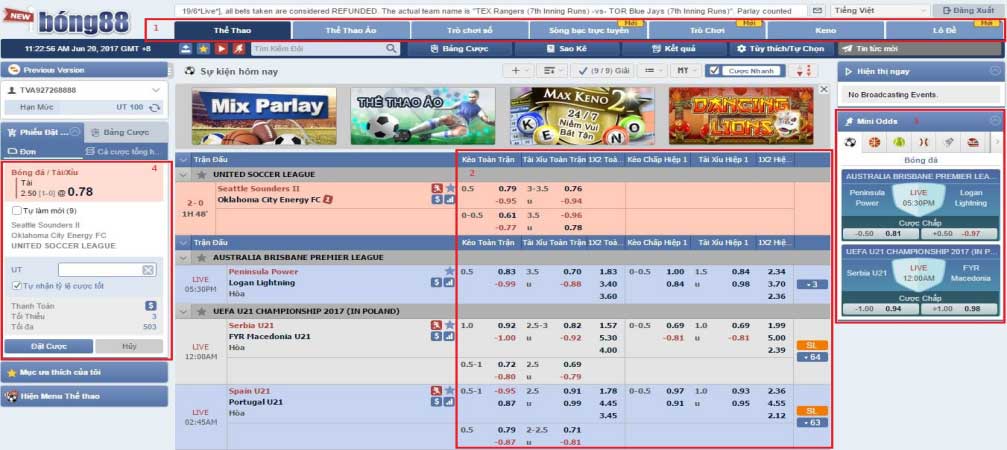
Task: Collapse the Mini Odds panel
Action: pos(995,120)
